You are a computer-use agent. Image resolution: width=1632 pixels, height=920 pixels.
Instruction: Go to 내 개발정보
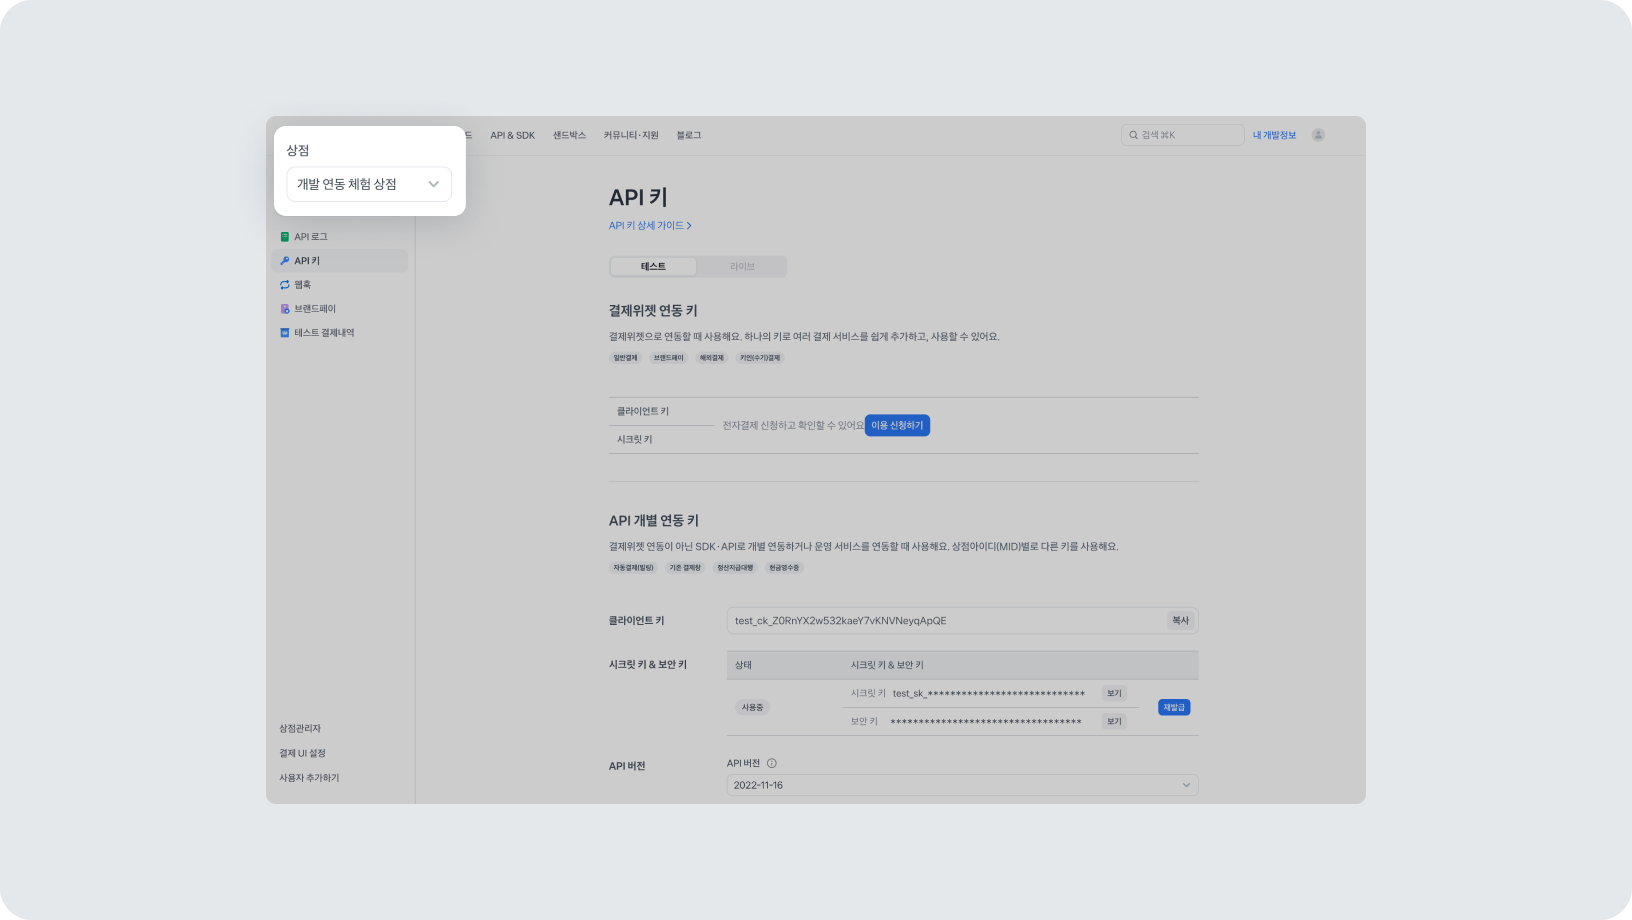pos(1274,135)
